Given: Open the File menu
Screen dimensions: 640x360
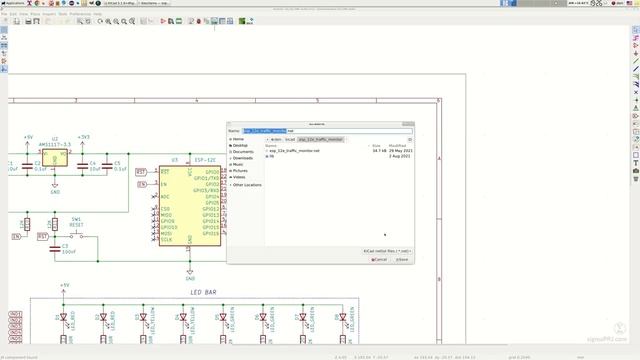Looking at the screenshot, I should click(x=4, y=14).
